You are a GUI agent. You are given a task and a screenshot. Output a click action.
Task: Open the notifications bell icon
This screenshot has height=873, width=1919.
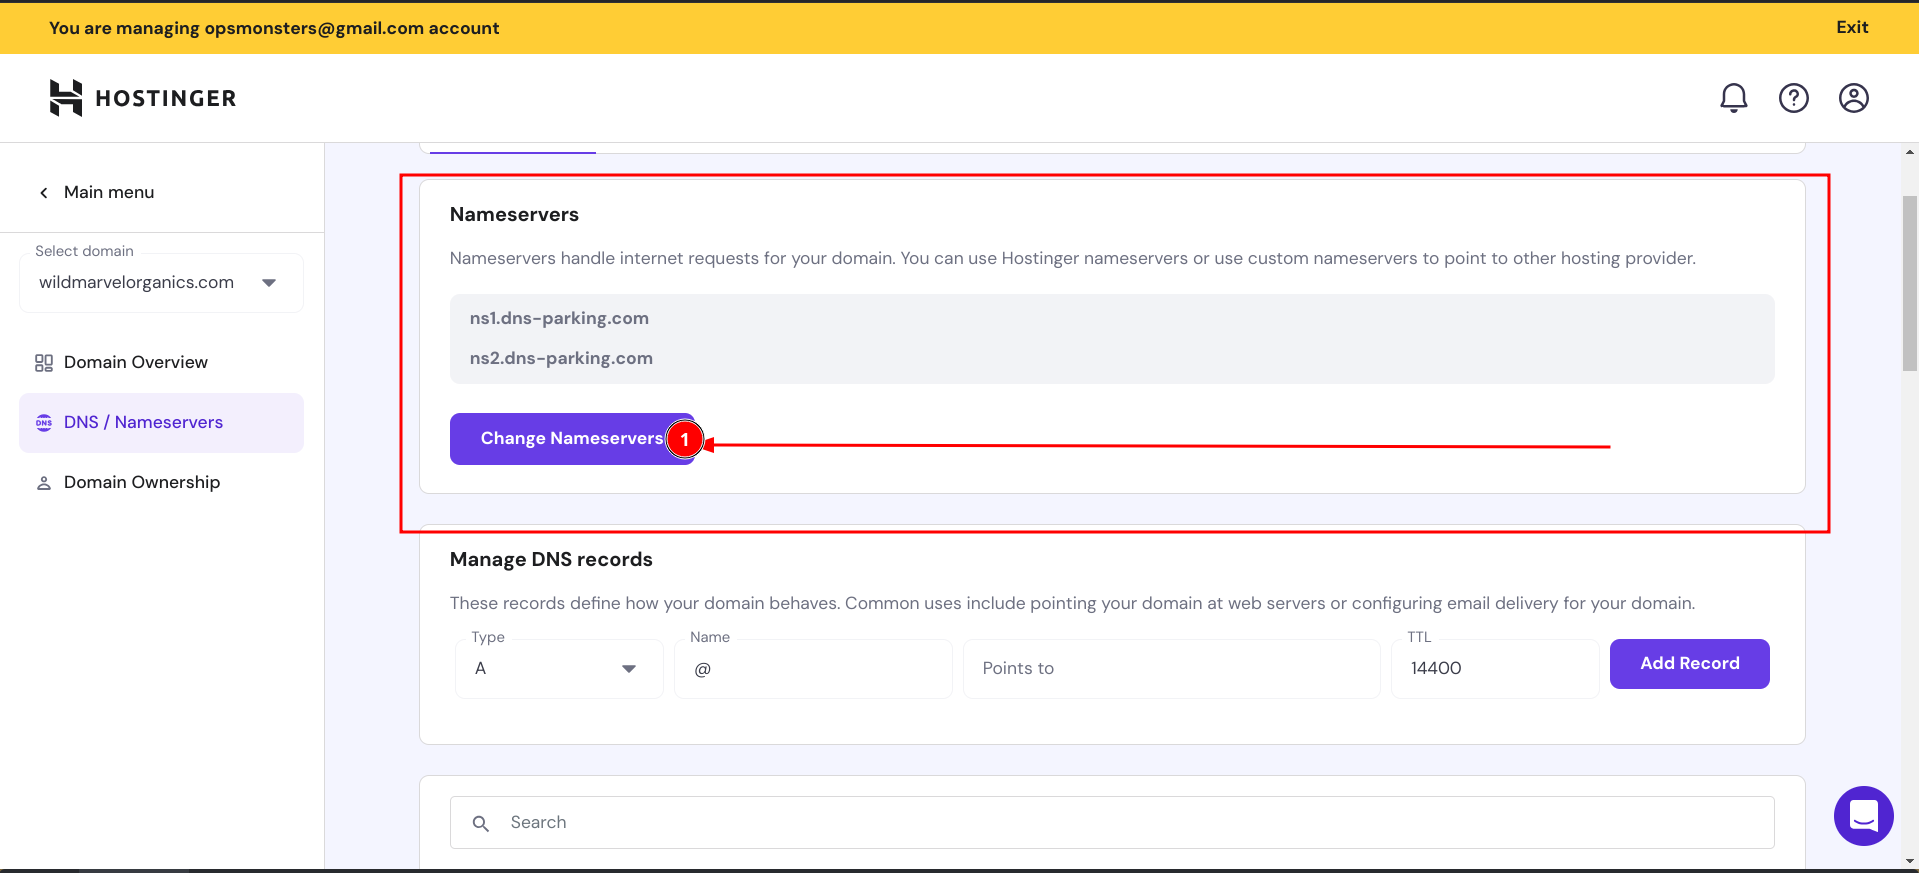pos(1733,98)
